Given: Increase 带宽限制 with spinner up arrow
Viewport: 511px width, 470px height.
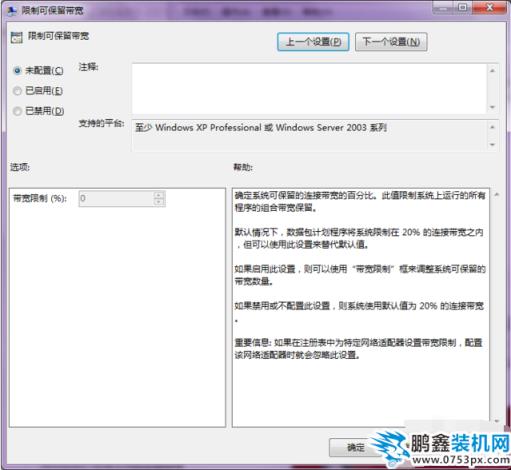Looking at the screenshot, I should pos(159,195).
